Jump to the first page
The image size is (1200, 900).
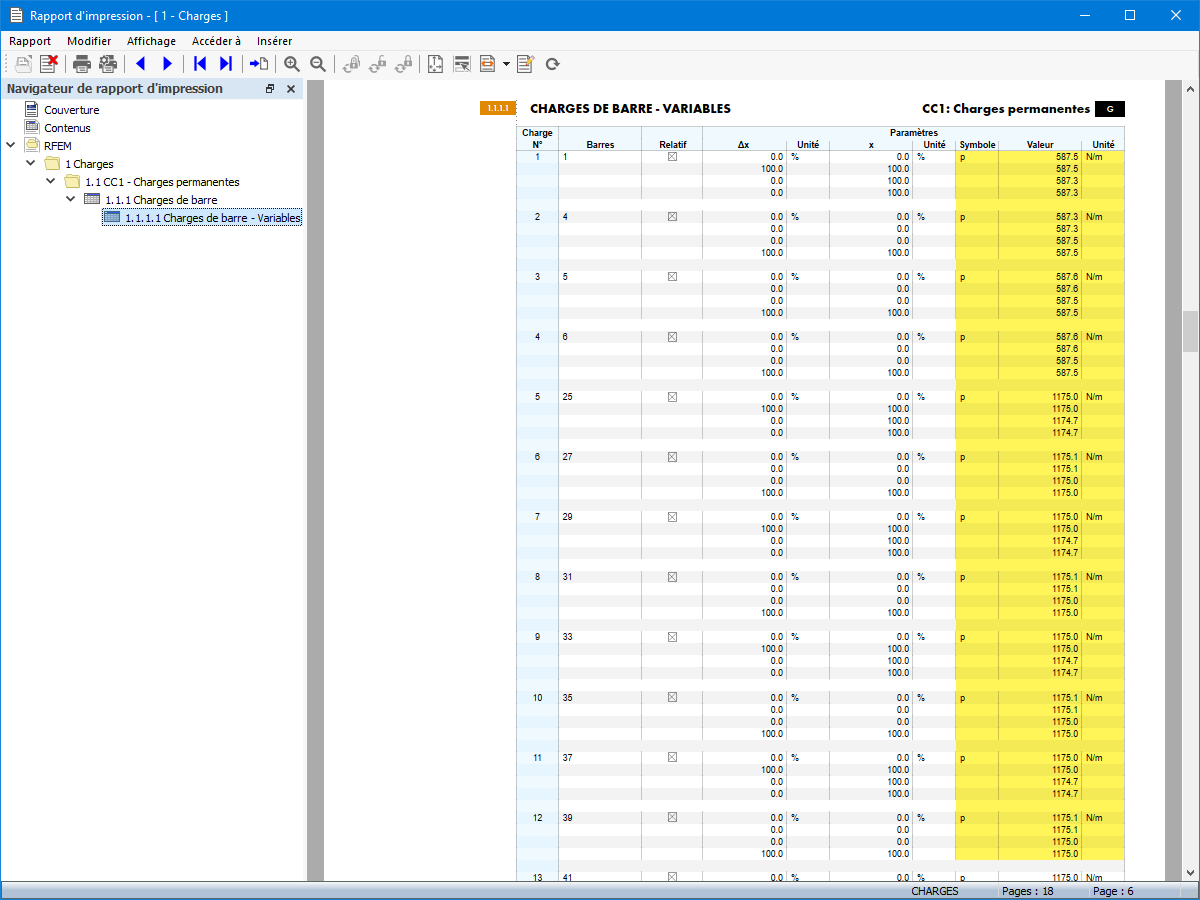(200, 64)
